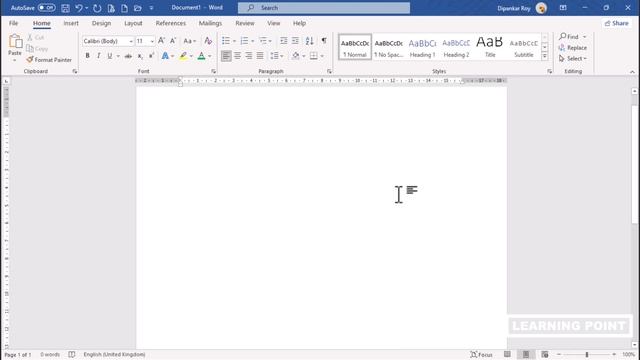This screenshot has height=360, width=640.
Task: Expand the Styles gallery more arrow
Action: coord(544,57)
